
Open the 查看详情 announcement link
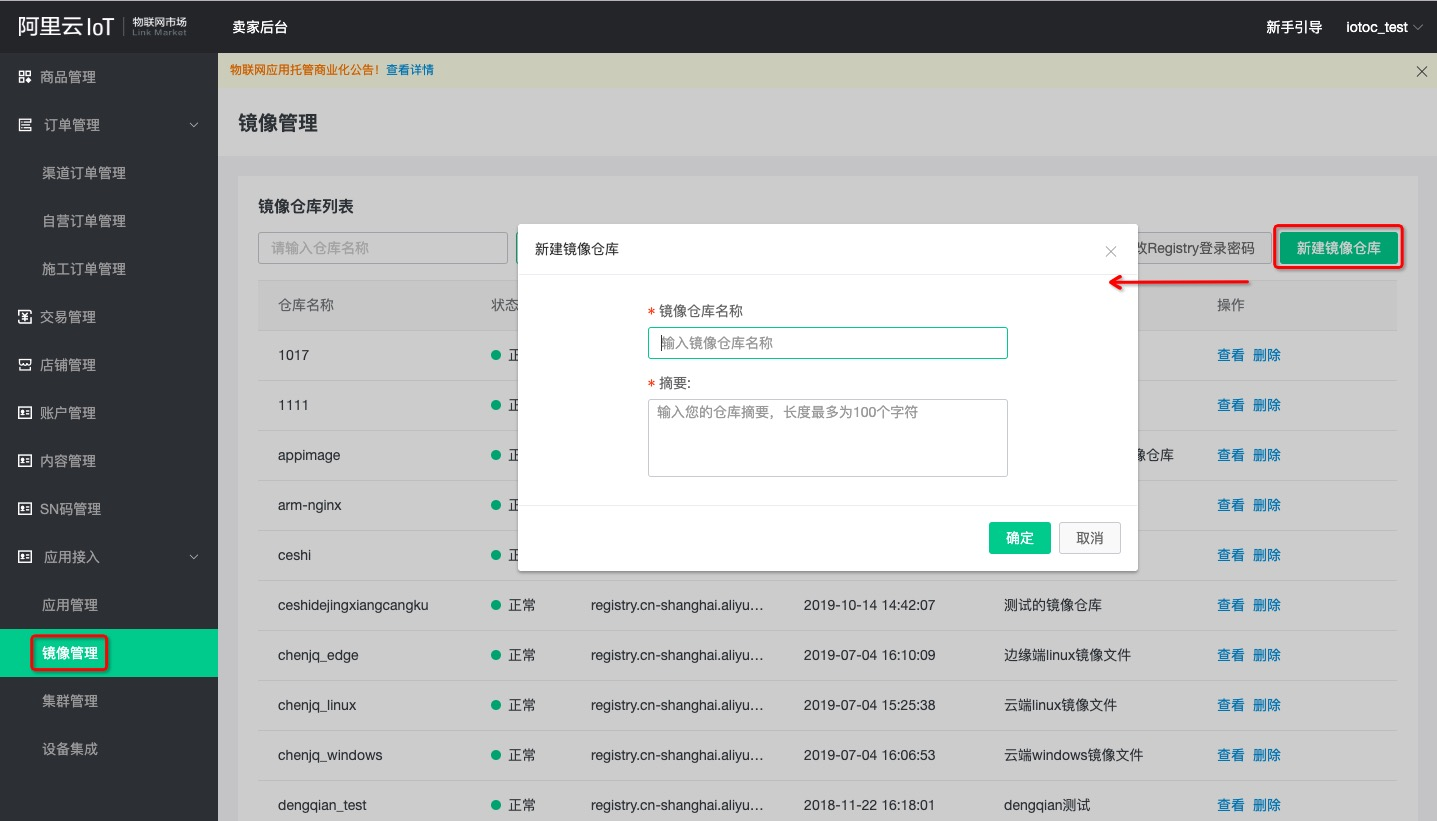[x=410, y=70]
